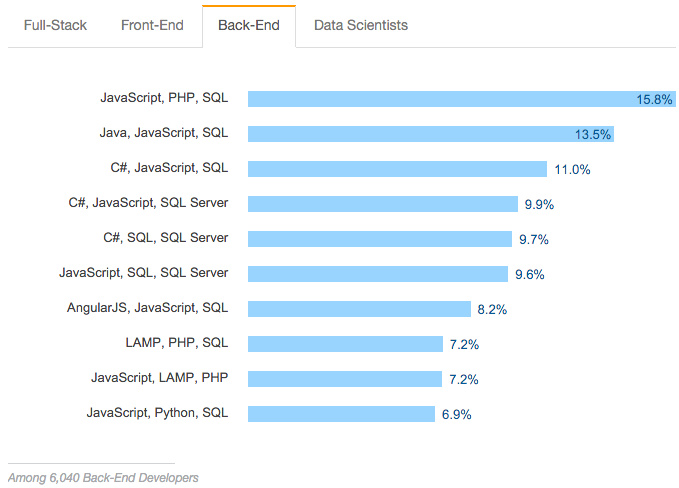Screen dimensions: 679x488
Task: Click the JavaScript, SQL, SQL Server bar
Action: [x=378, y=274]
